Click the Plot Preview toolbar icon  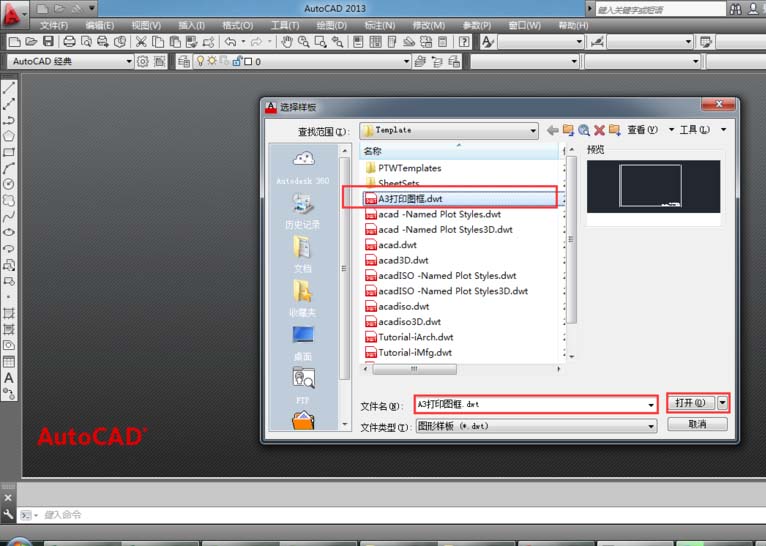coord(86,42)
